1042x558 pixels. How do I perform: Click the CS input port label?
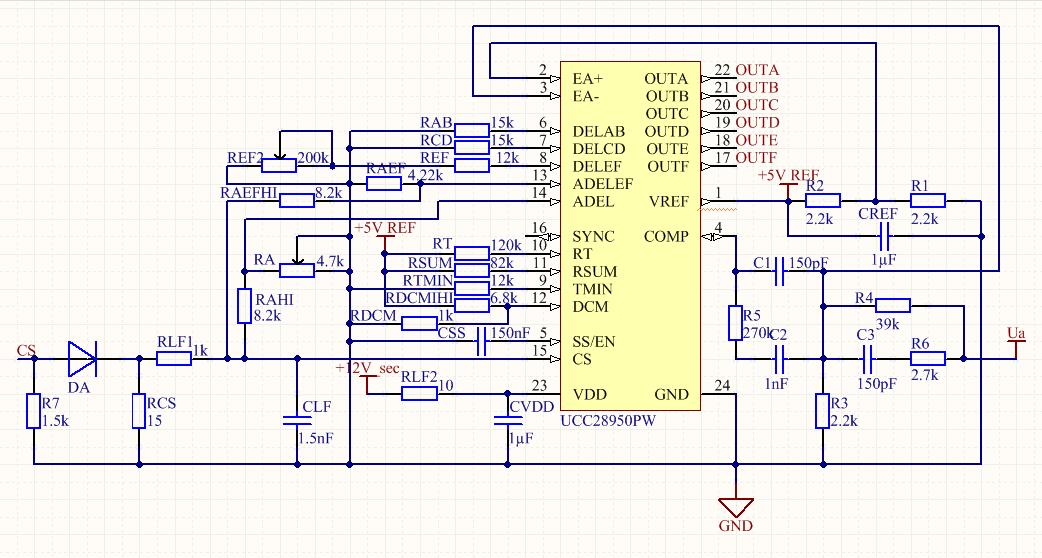(x=26, y=351)
